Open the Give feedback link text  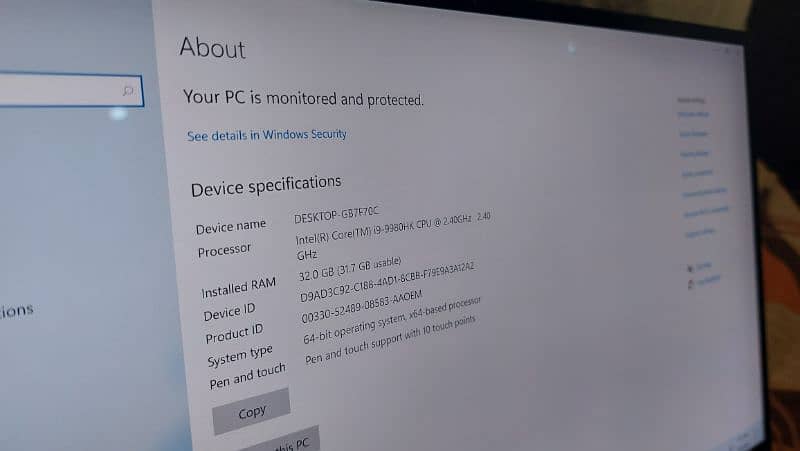click(x=709, y=280)
